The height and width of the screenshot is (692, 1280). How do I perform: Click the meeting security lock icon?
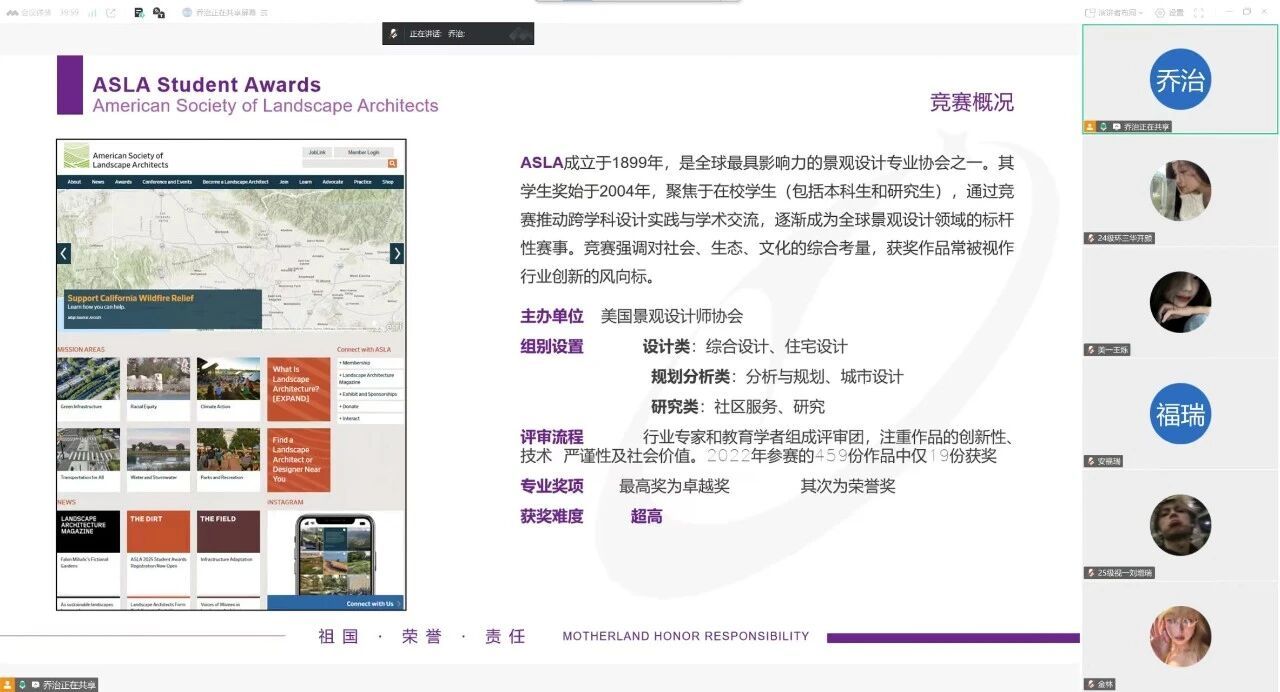(x=158, y=13)
